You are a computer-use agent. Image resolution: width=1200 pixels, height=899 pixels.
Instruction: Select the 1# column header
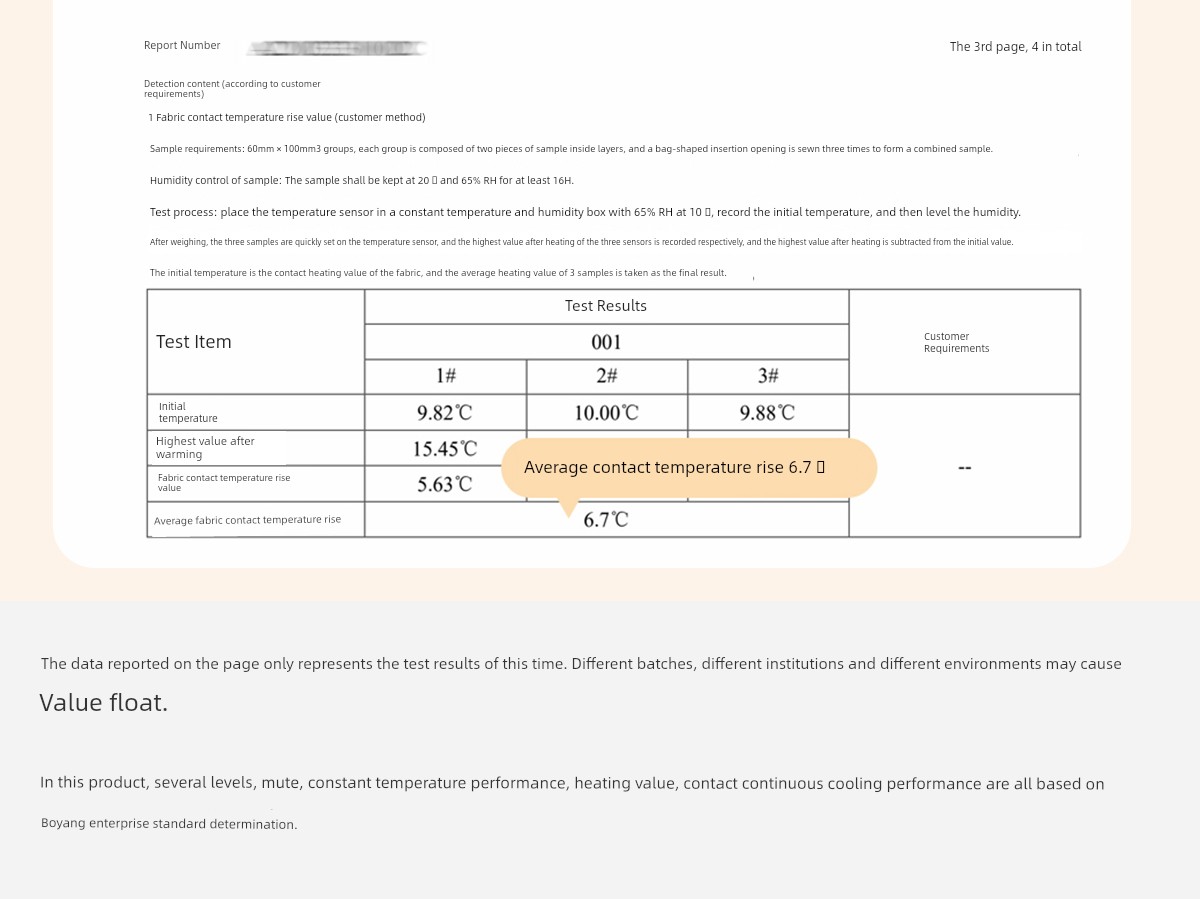(446, 376)
